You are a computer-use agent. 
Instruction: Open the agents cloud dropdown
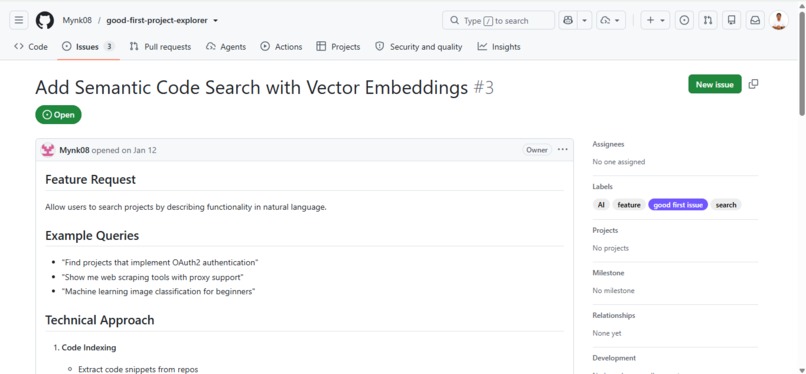click(x=611, y=21)
